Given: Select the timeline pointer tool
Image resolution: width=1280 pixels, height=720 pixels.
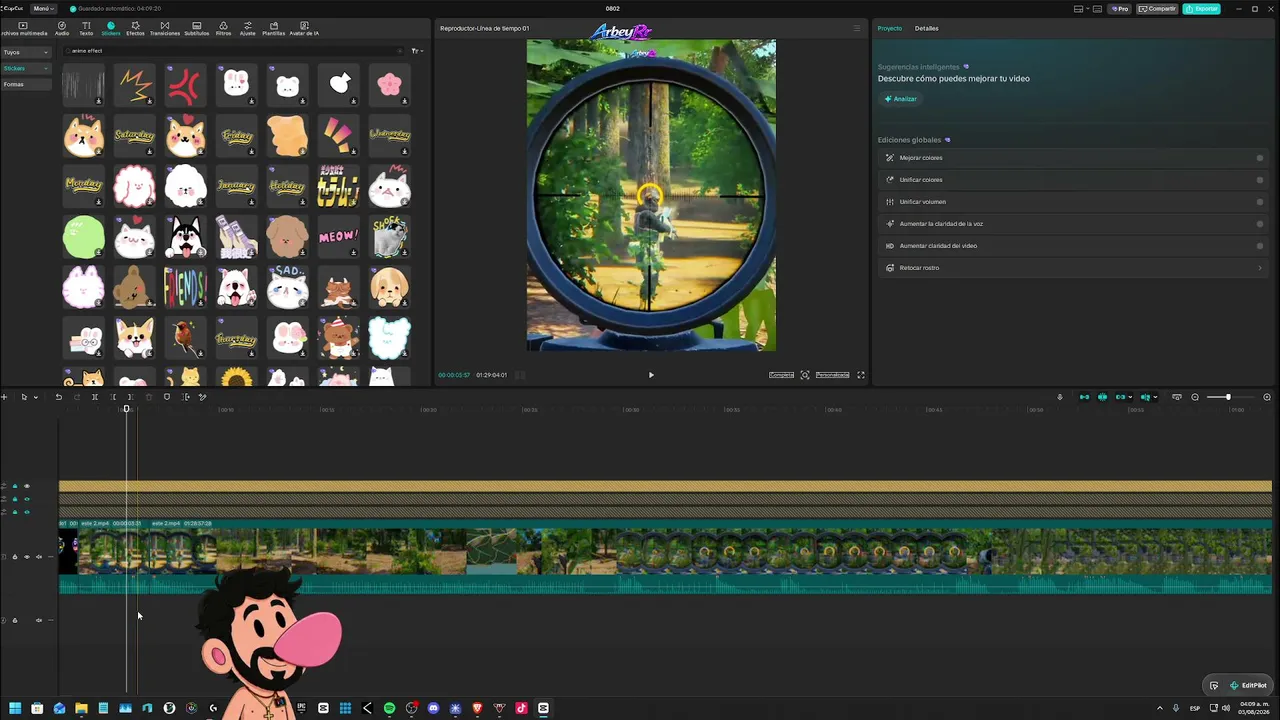Looking at the screenshot, I should click(24, 397).
